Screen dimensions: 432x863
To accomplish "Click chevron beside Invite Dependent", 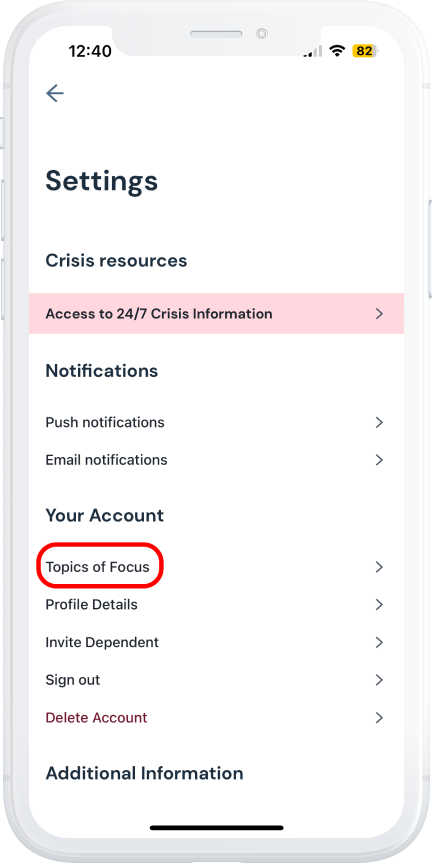I will [379, 642].
